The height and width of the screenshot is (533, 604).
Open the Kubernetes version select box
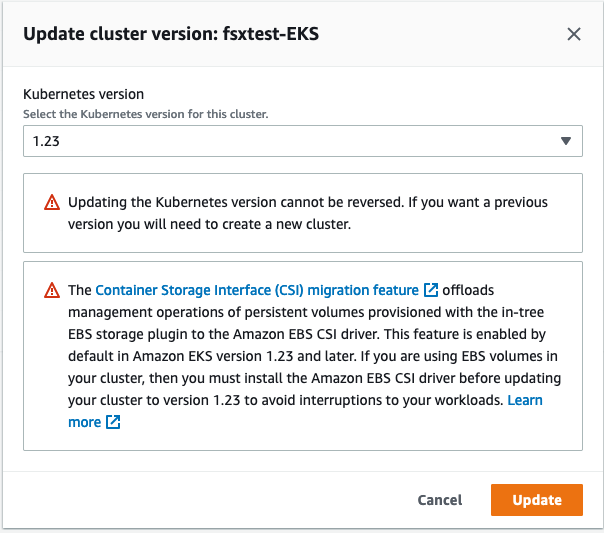tap(302, 141)
